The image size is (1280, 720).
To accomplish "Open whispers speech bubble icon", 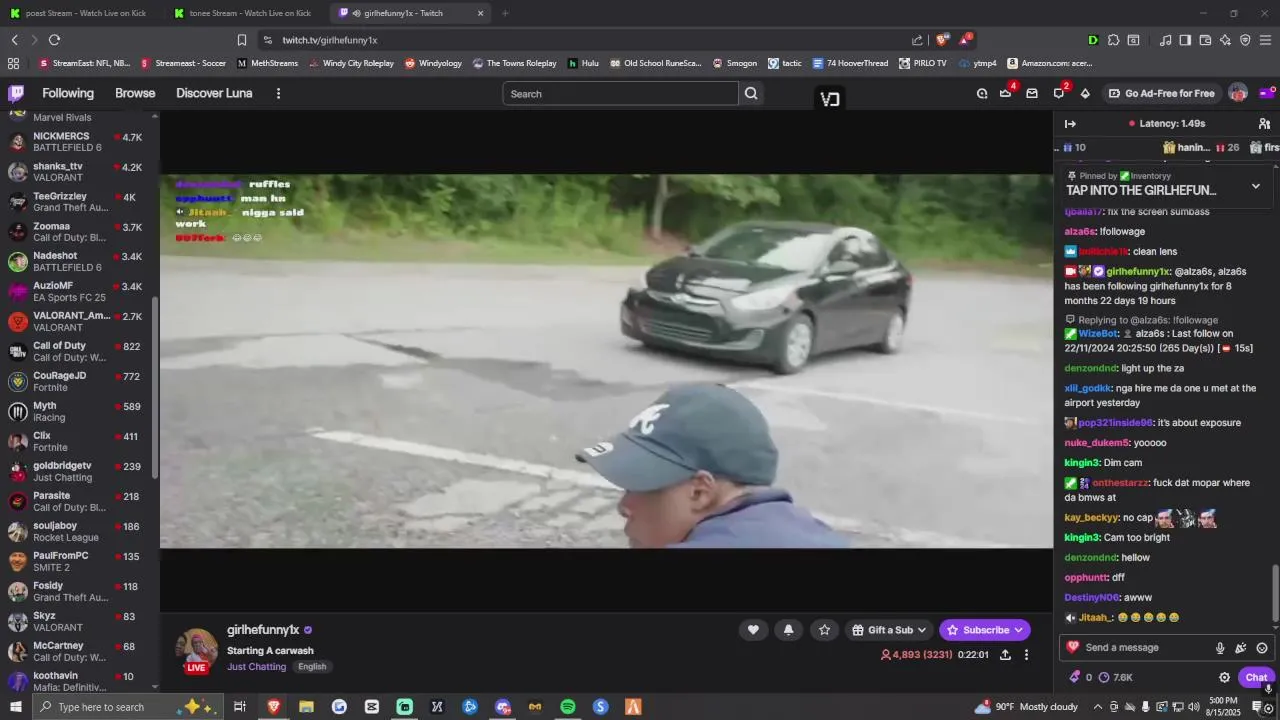I will tap(1059, 93).
